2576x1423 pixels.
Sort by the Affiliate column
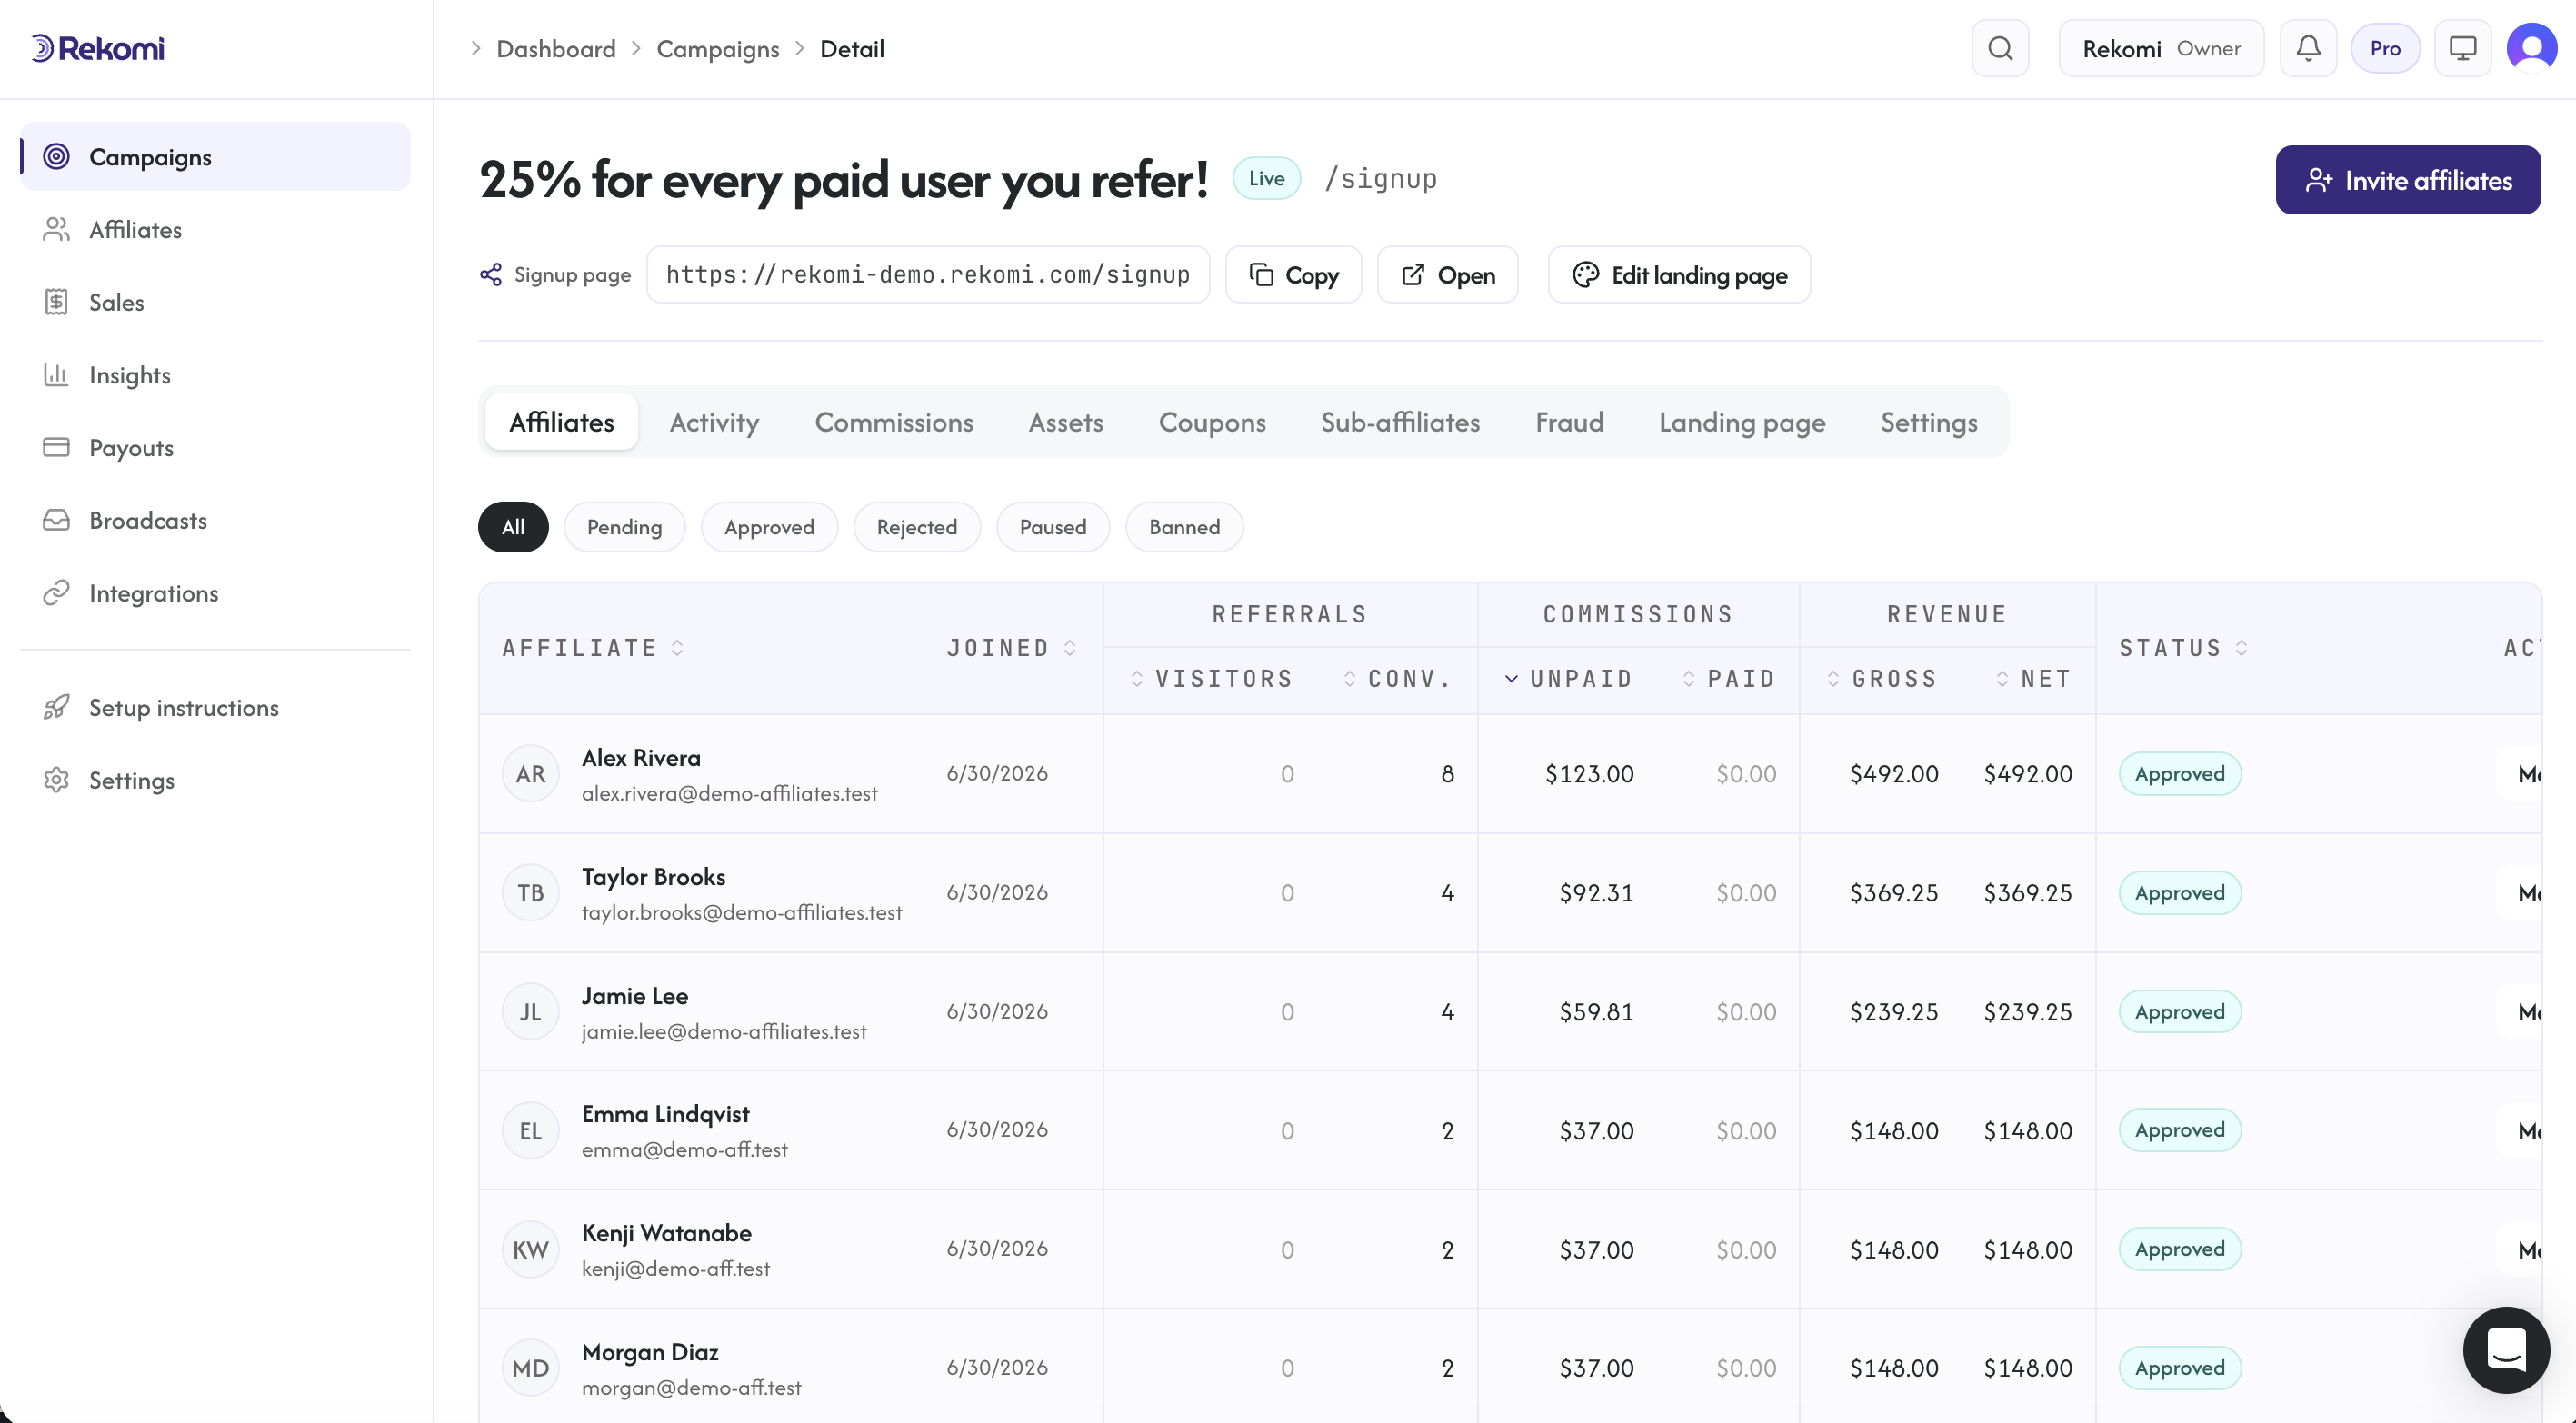[593, 648]
